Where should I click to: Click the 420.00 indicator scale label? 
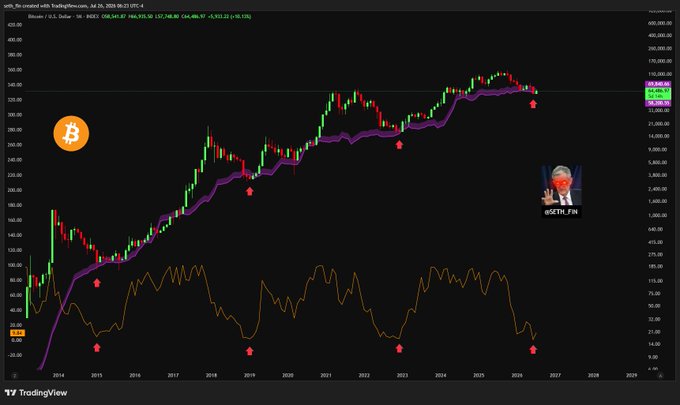pyautogui.click(x=15, y=25)
